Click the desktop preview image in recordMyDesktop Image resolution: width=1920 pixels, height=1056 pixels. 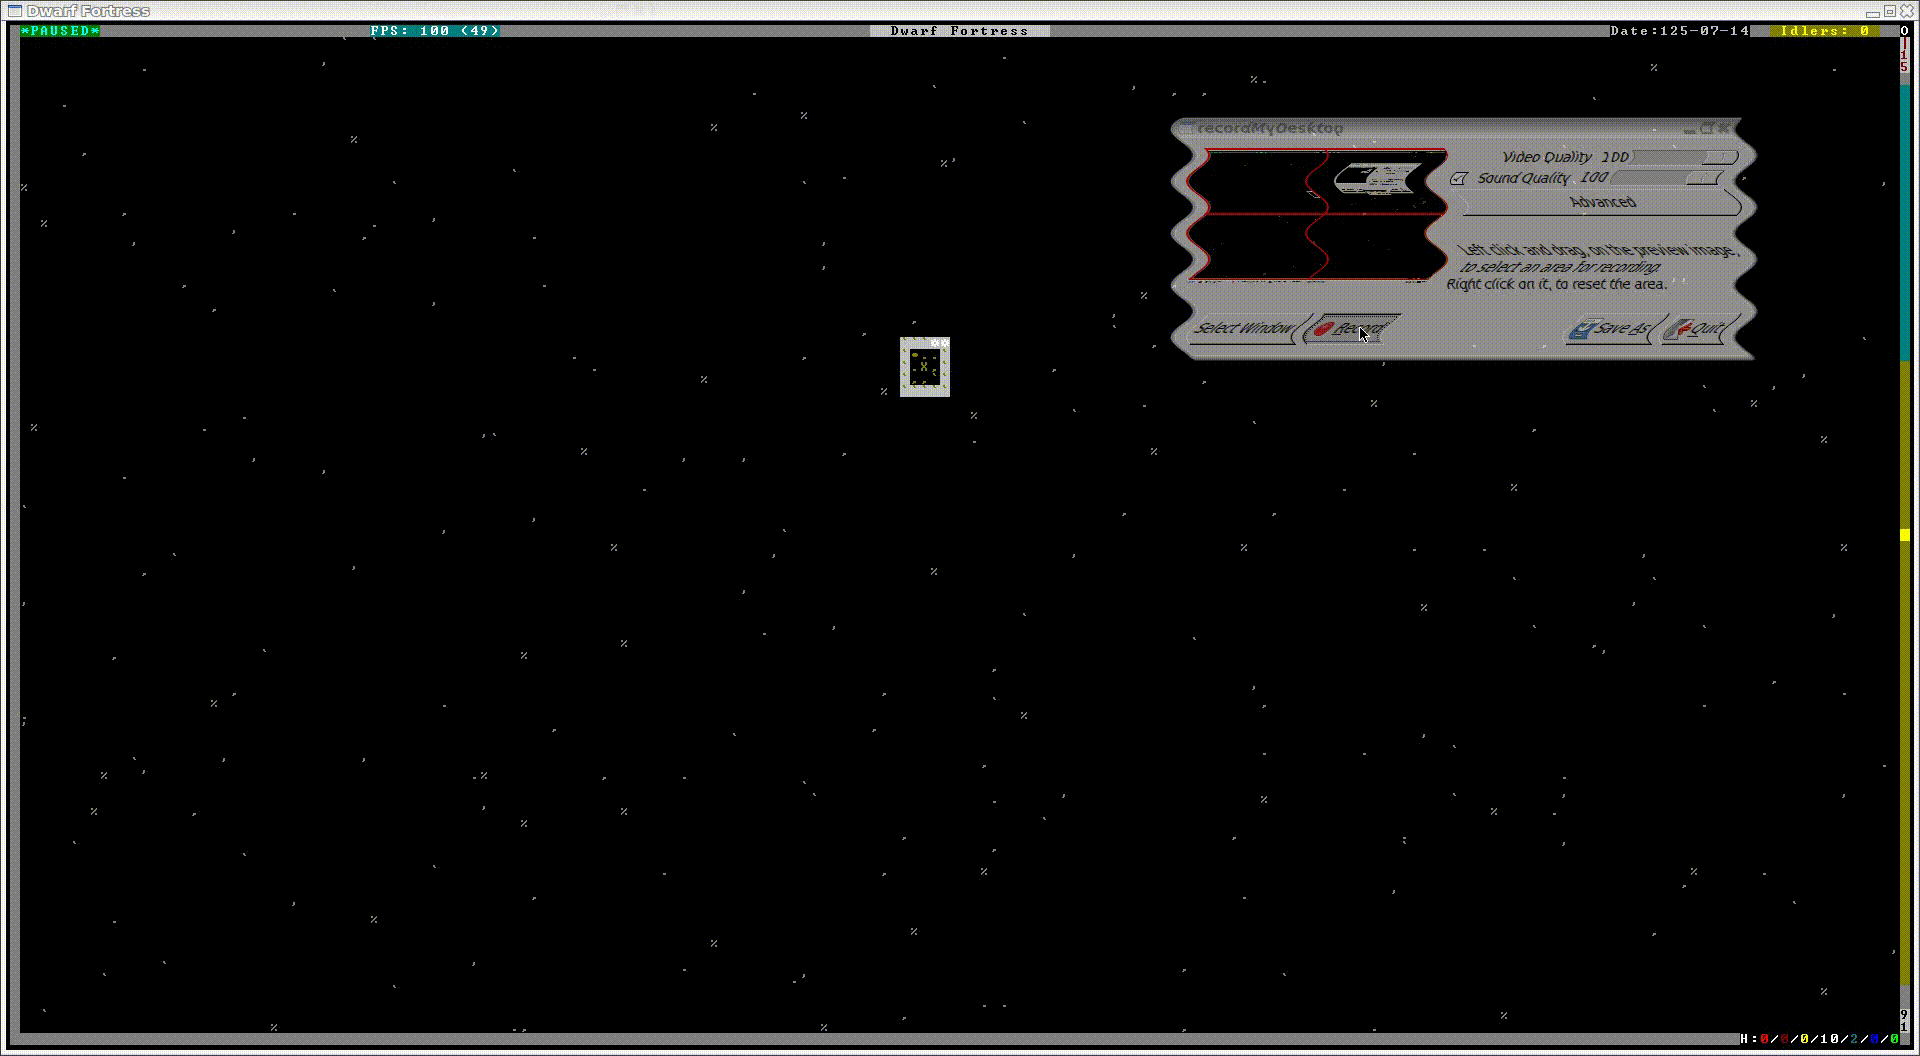click(1317, 214)
